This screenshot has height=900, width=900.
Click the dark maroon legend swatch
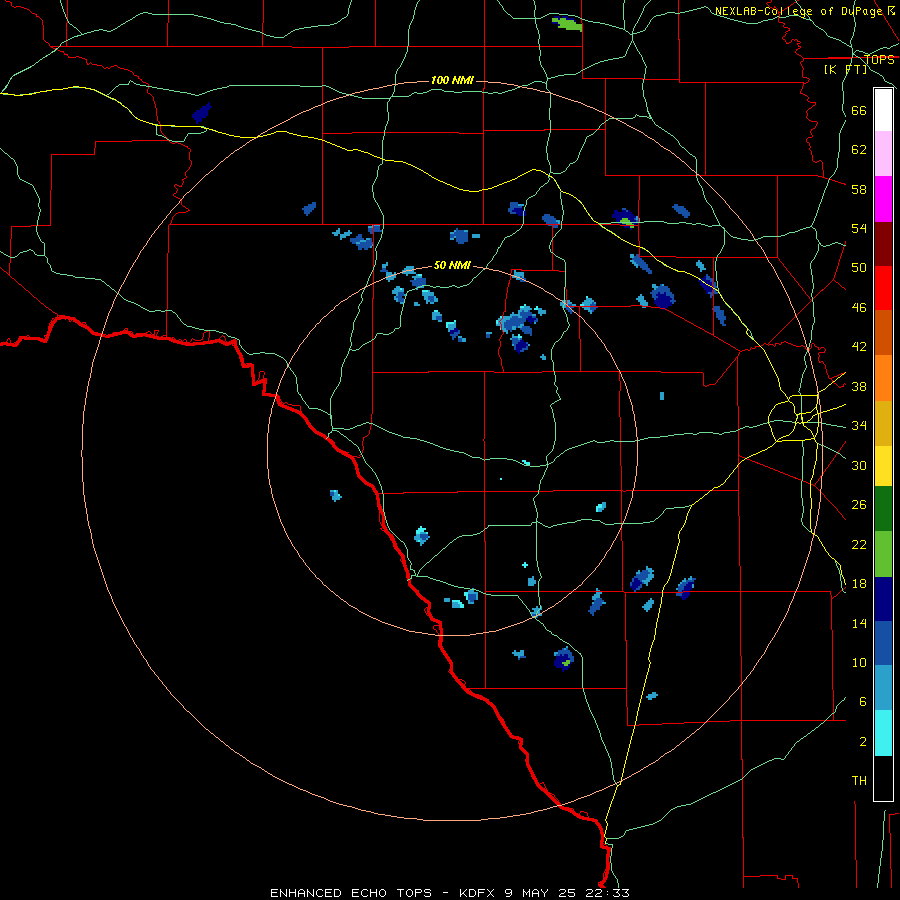pyautogui.click(x=883, y=244)
